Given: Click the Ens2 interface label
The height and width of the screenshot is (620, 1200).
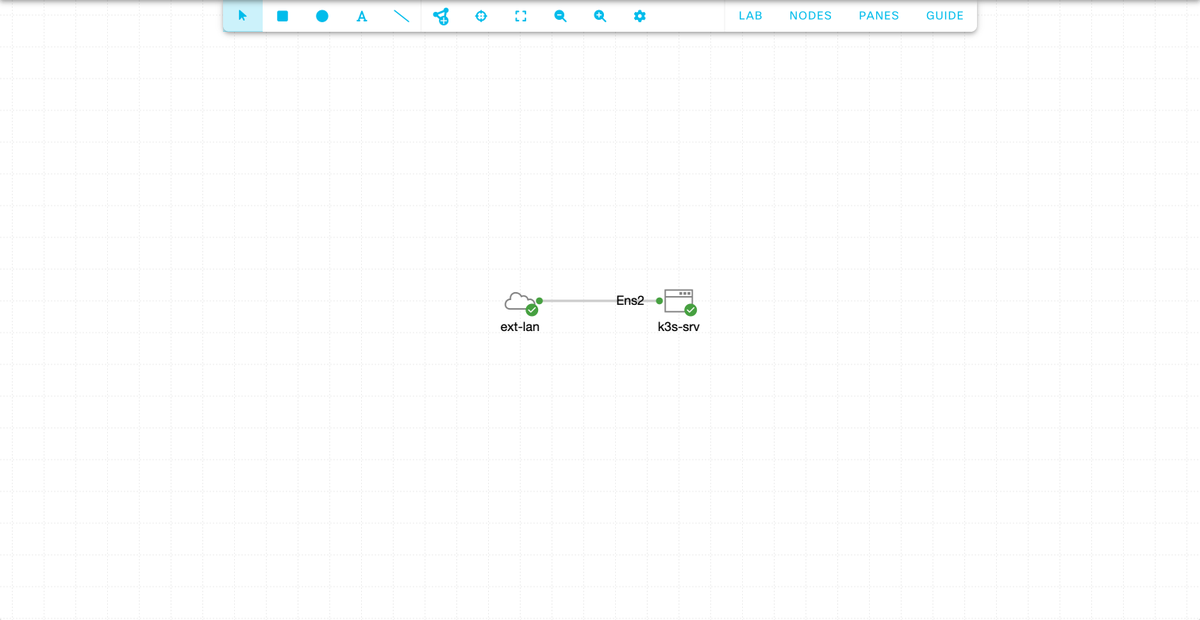Looking at the screenshot, I should (x=630, y=300).
